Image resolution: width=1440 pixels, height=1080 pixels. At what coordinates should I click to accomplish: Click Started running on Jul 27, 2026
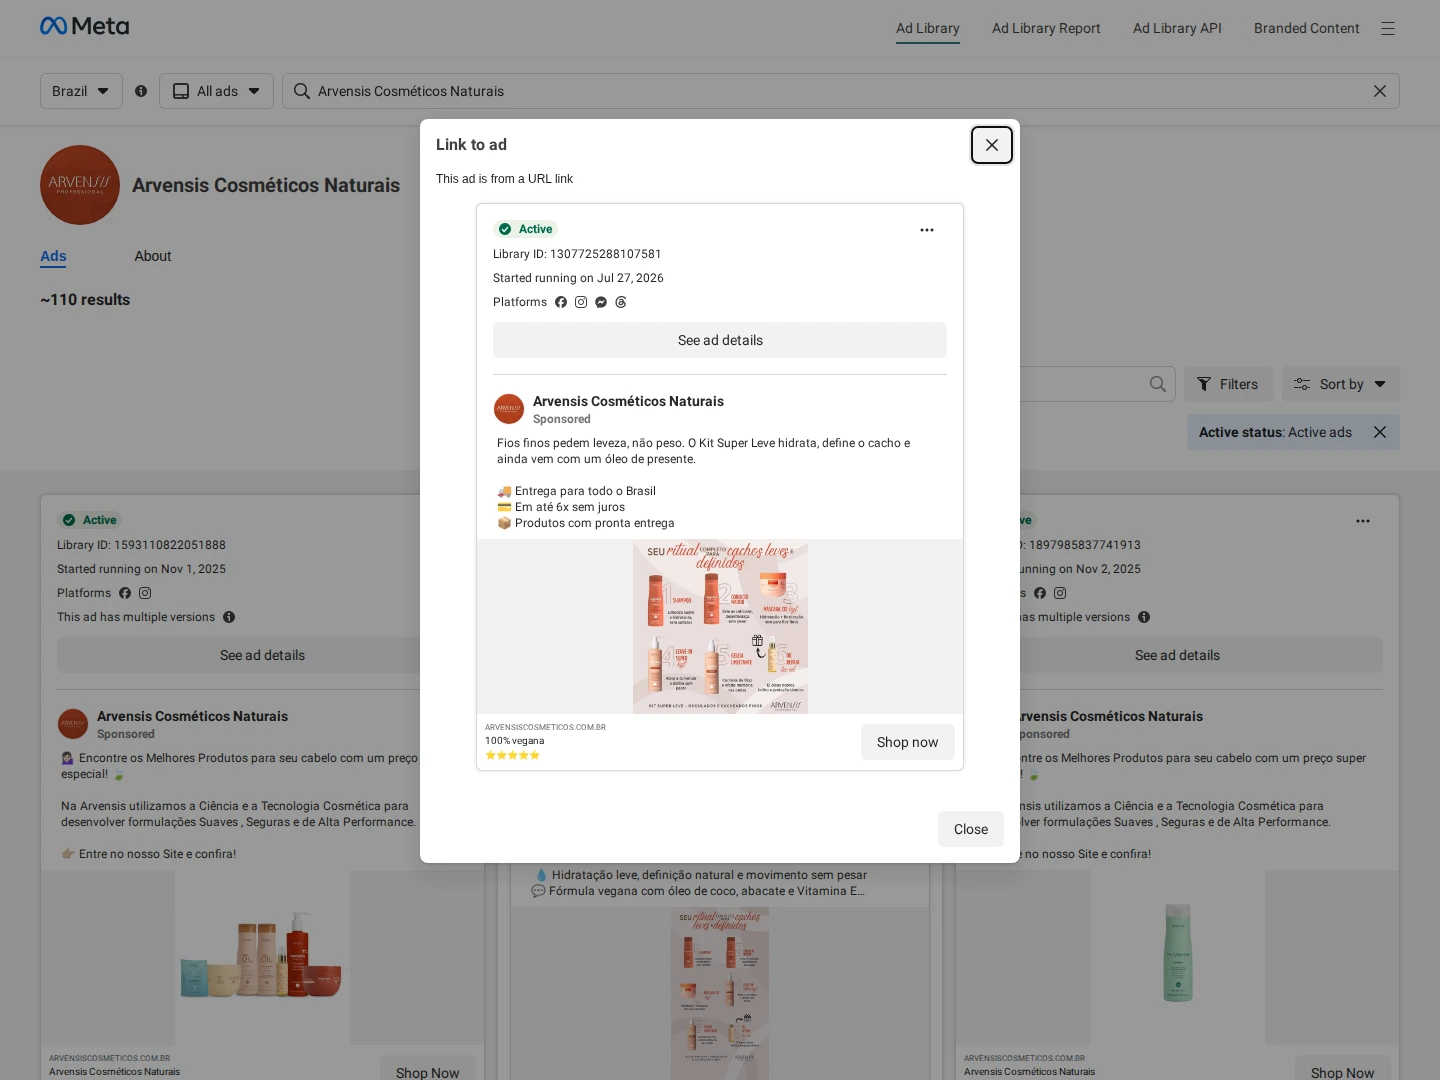tap(578, 278)
